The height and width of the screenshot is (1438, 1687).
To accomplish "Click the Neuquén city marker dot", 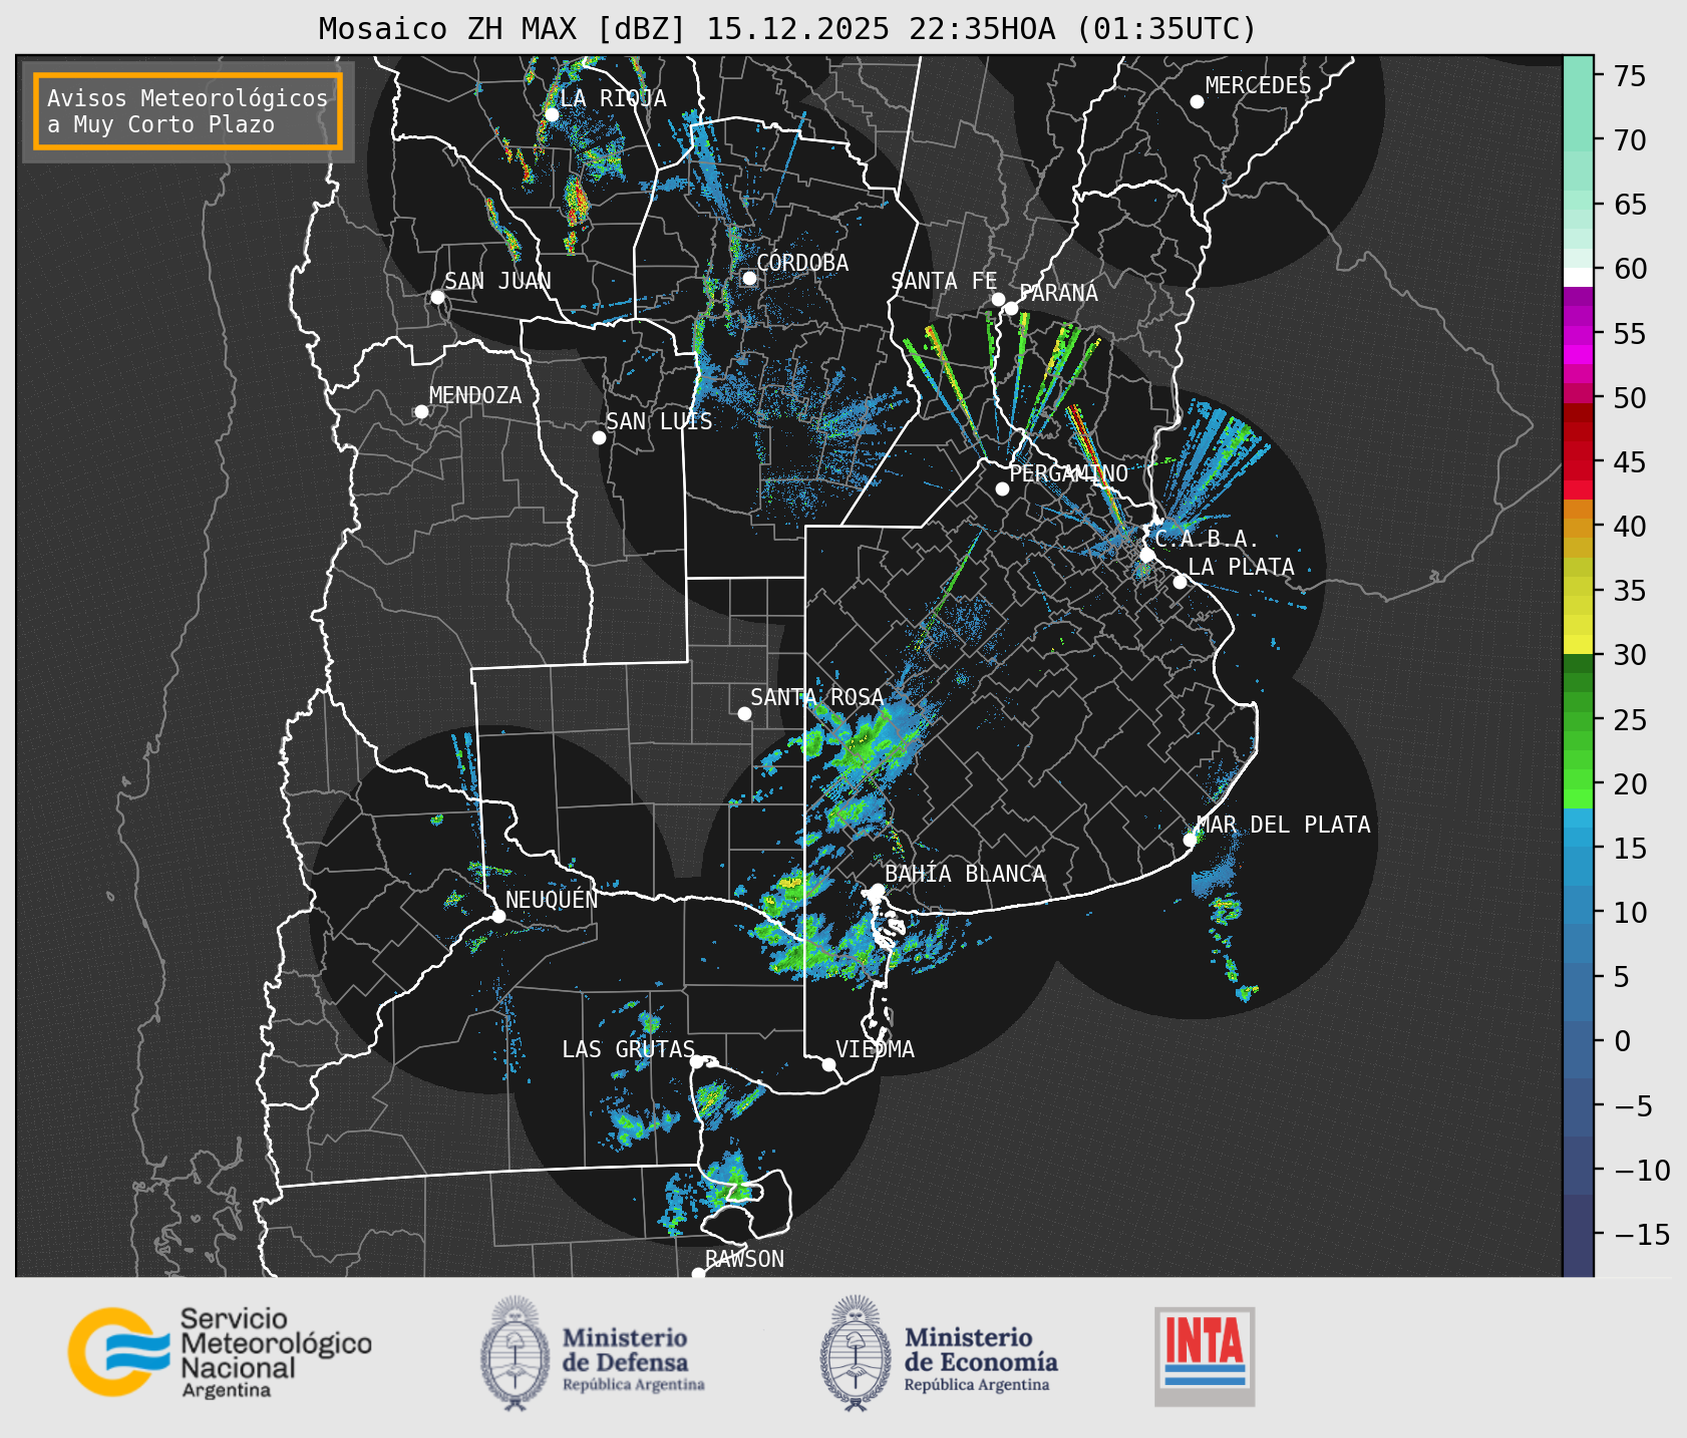I will click(498, 916).
